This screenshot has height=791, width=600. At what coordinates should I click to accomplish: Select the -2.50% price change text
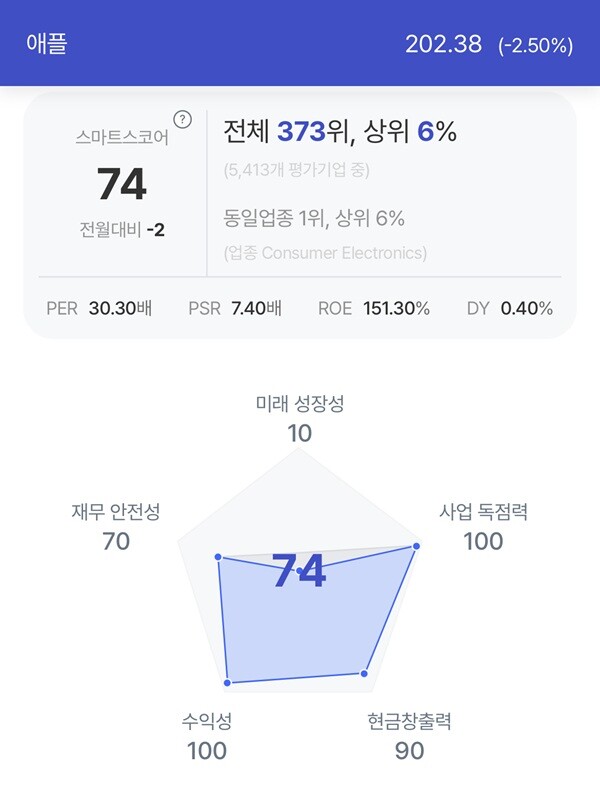535,45
